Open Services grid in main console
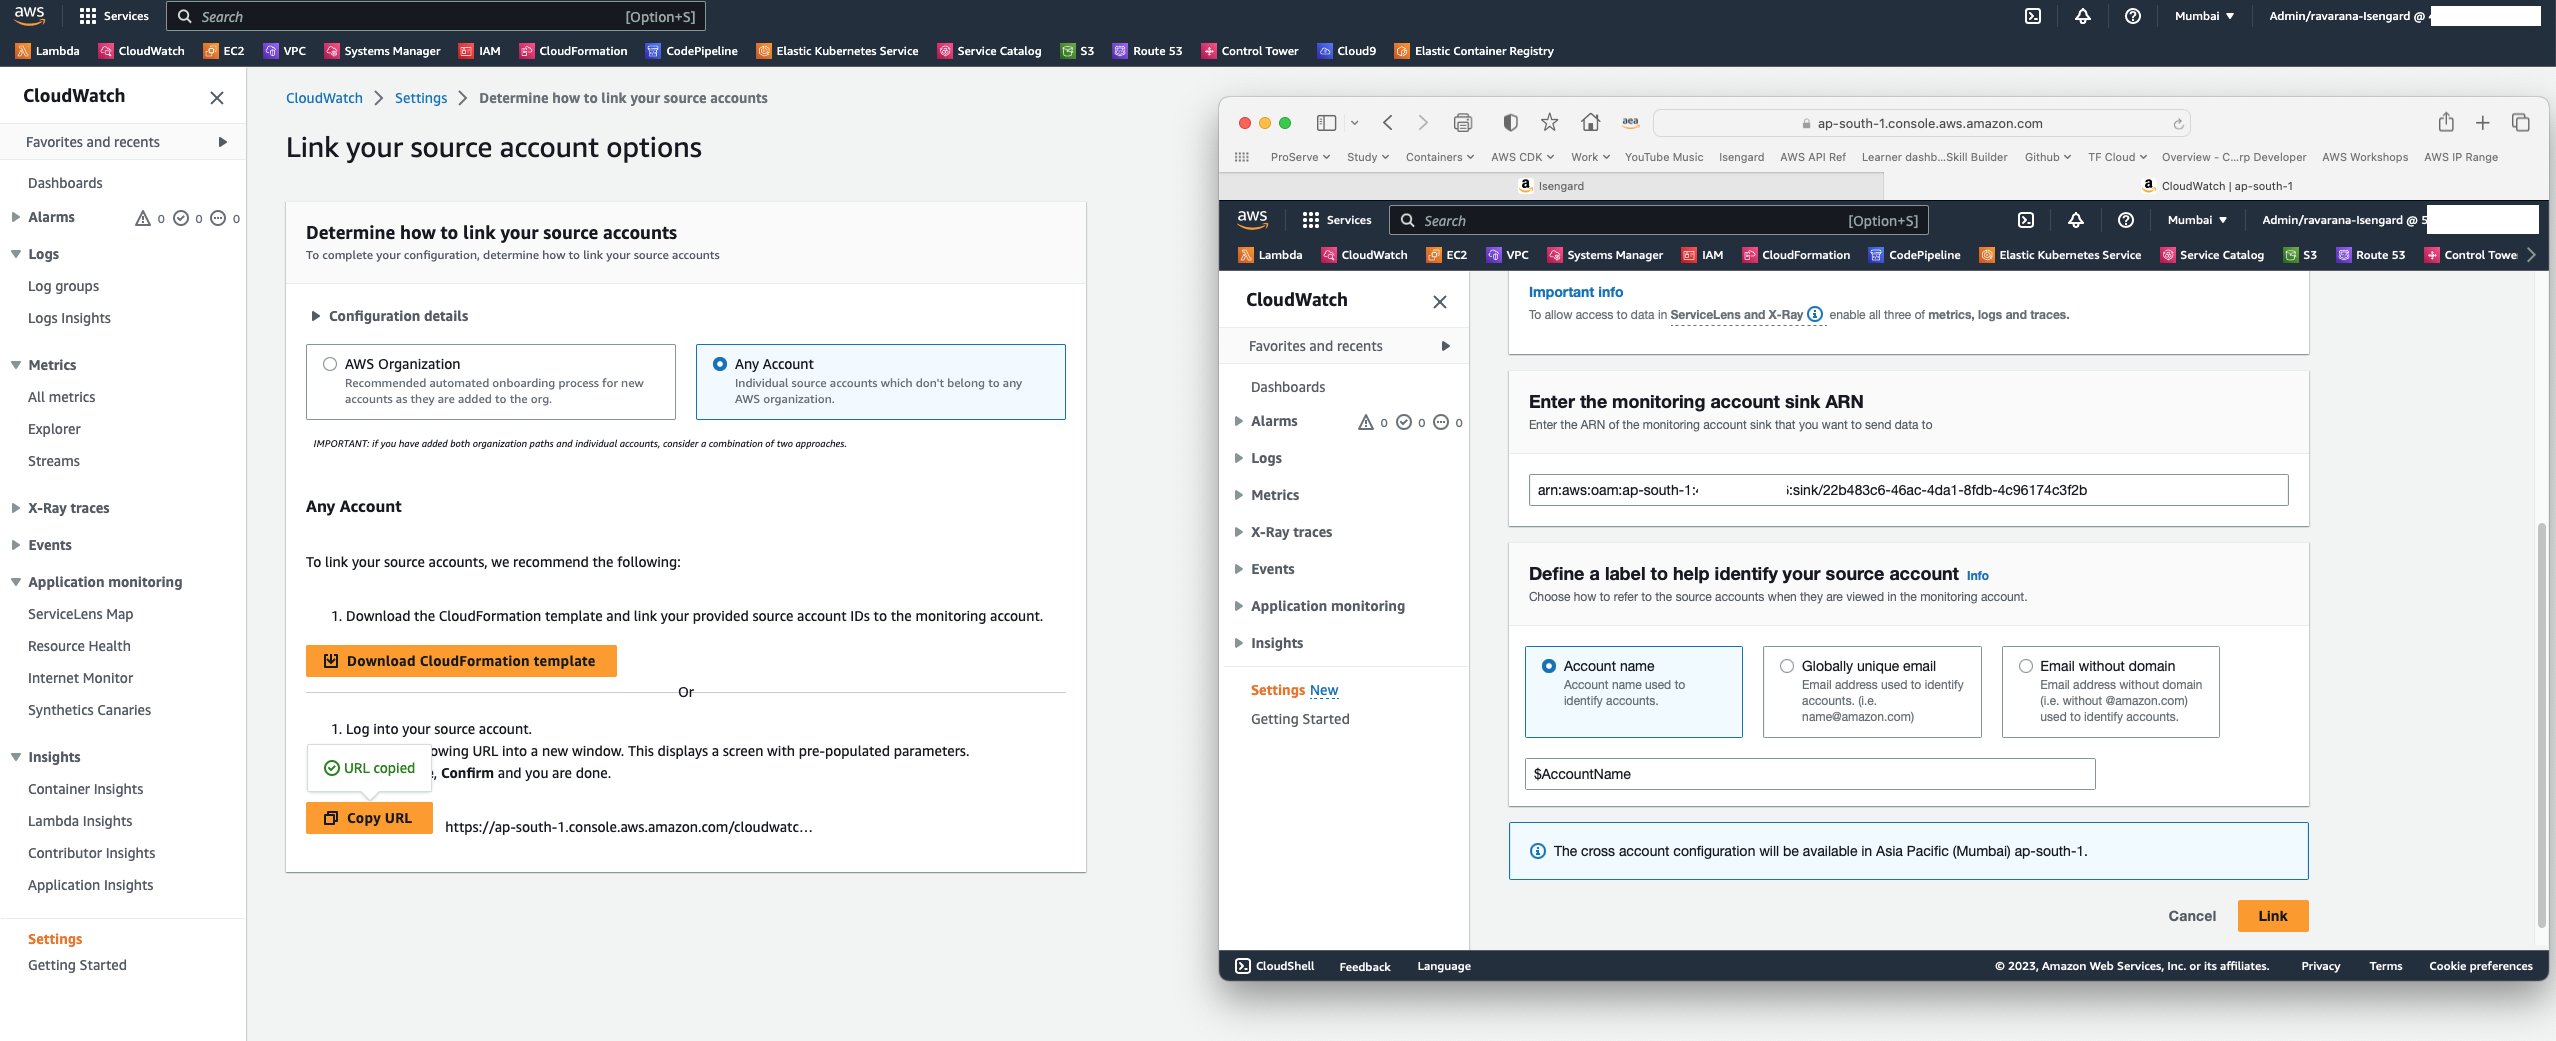Image resolution: width=2556 pixels, height=1041 pixels. pos(114,16)
